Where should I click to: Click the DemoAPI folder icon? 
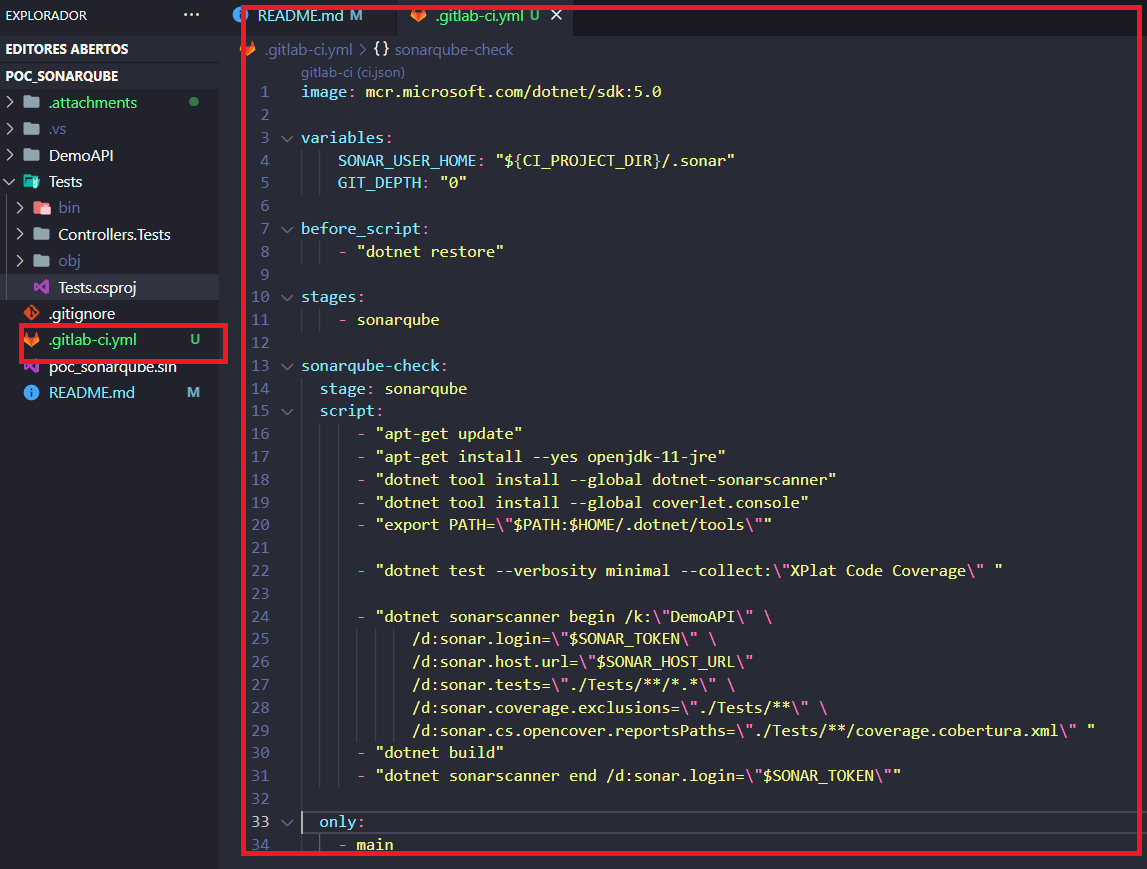31,155
